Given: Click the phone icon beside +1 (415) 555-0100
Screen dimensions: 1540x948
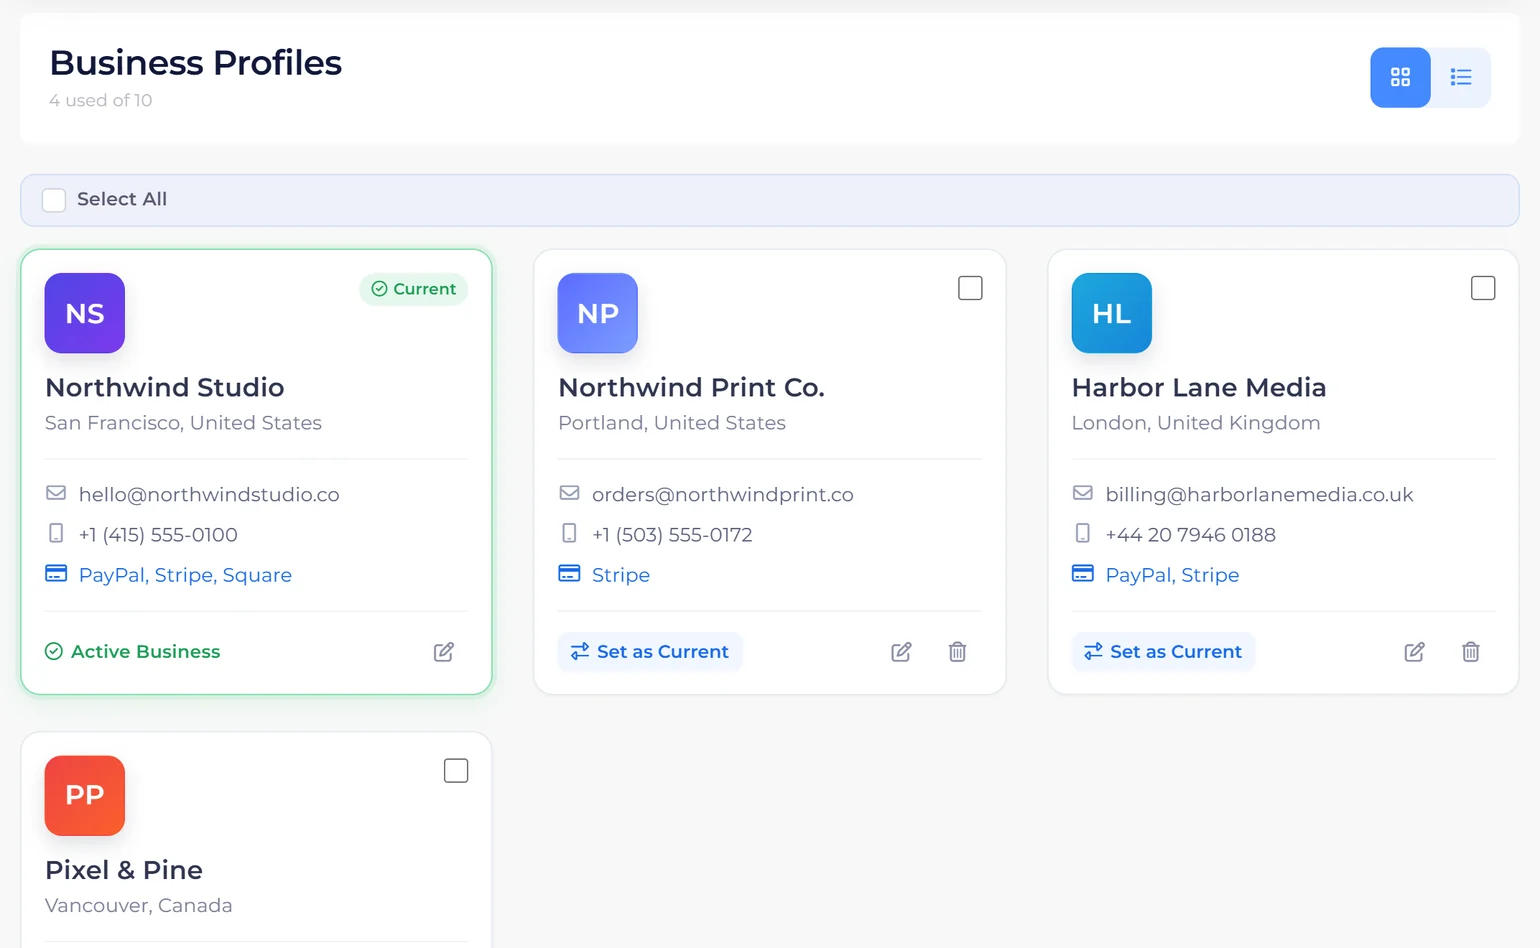Looking at the screenshot, I should 56,533.
